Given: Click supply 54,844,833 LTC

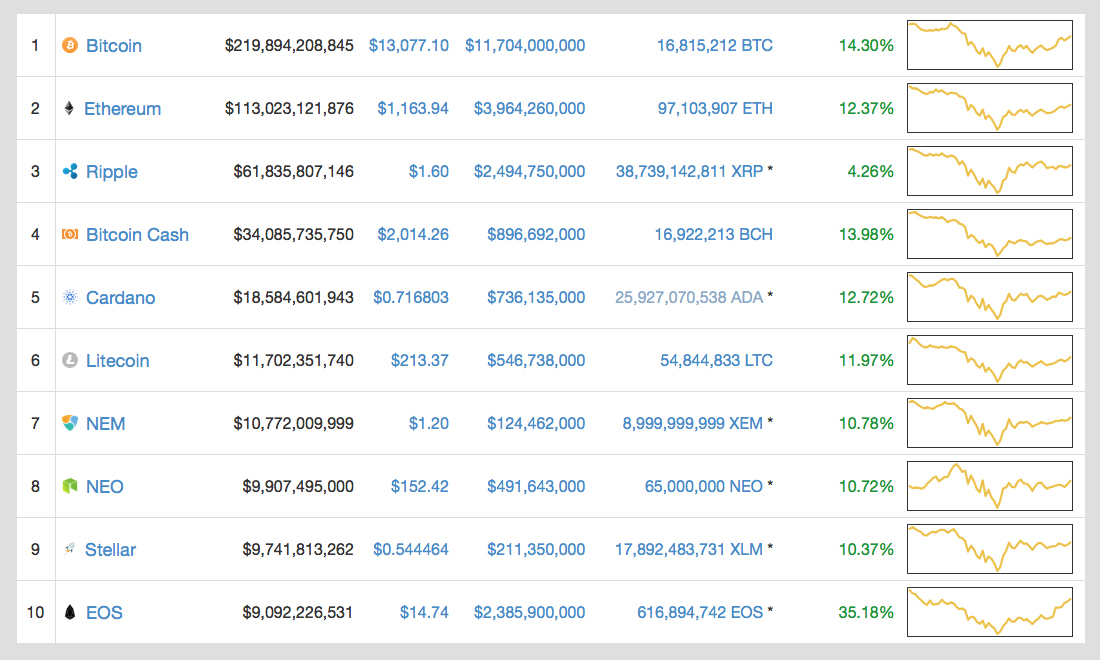Looking at the screenshot, I should 717,361.
